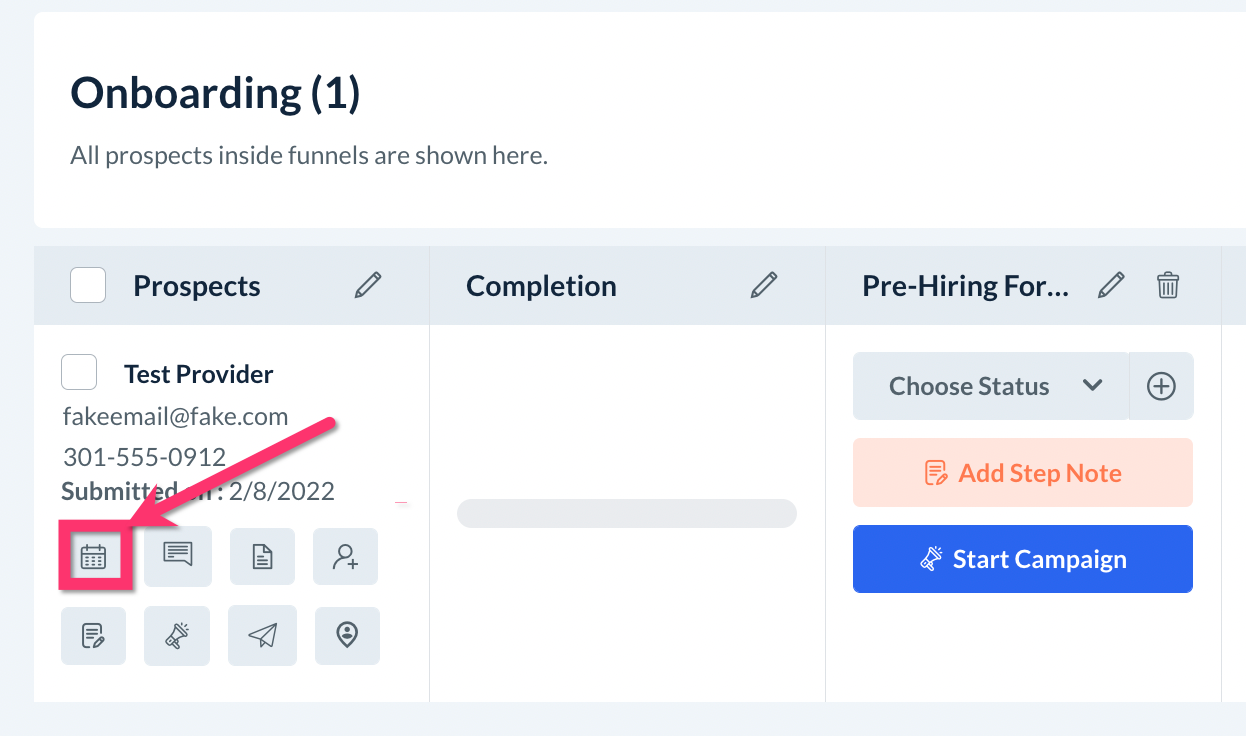Viewport: 1246px width, 736px height.
Task: Click the document file icon
Action: point(262,556)
